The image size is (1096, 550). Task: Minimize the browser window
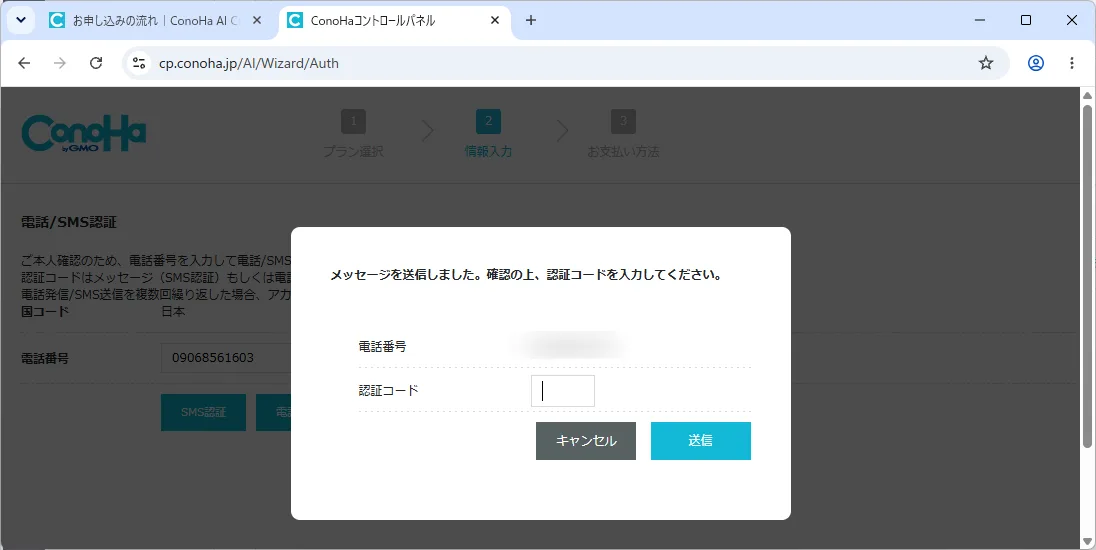coord(980,20)
